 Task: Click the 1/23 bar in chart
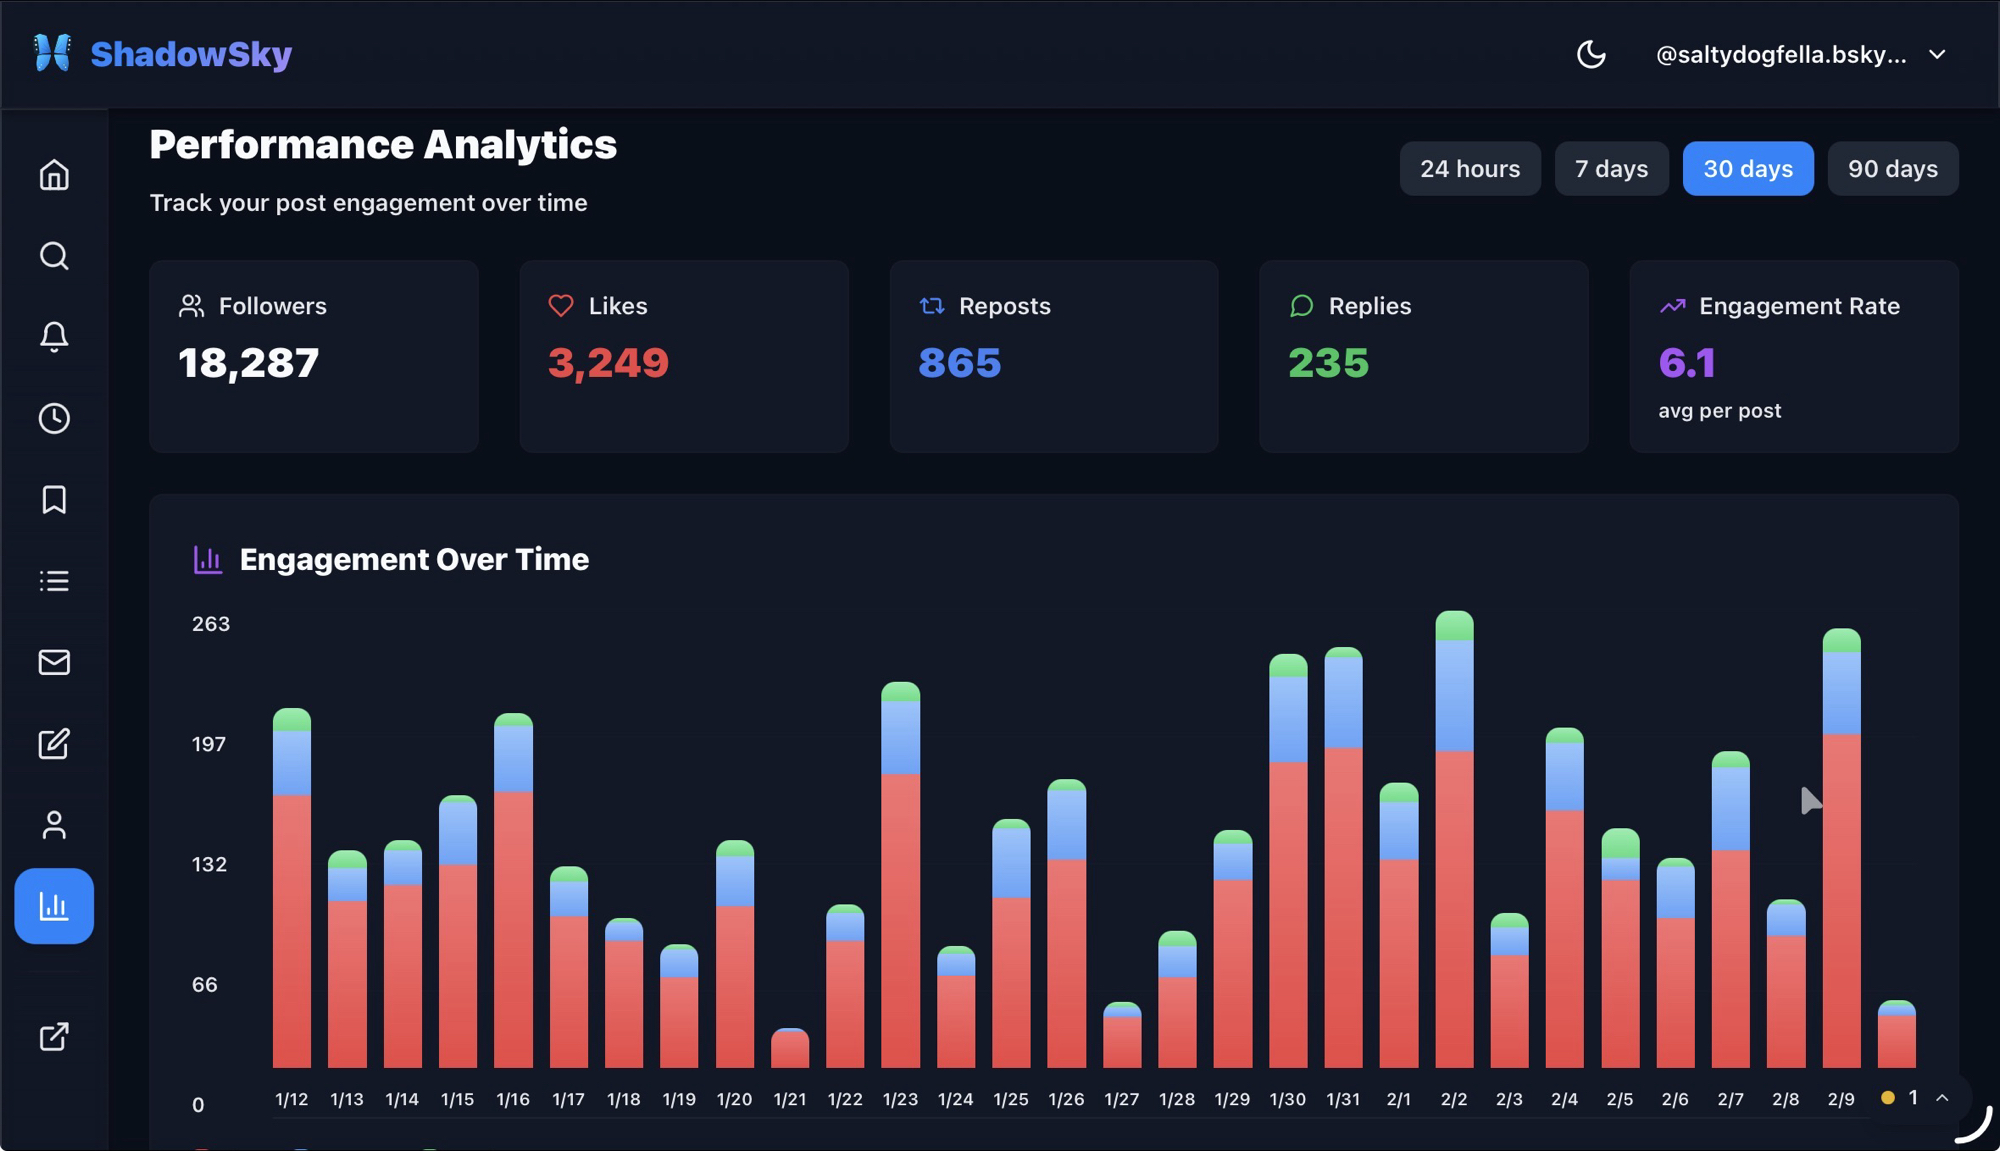[900, 875]
